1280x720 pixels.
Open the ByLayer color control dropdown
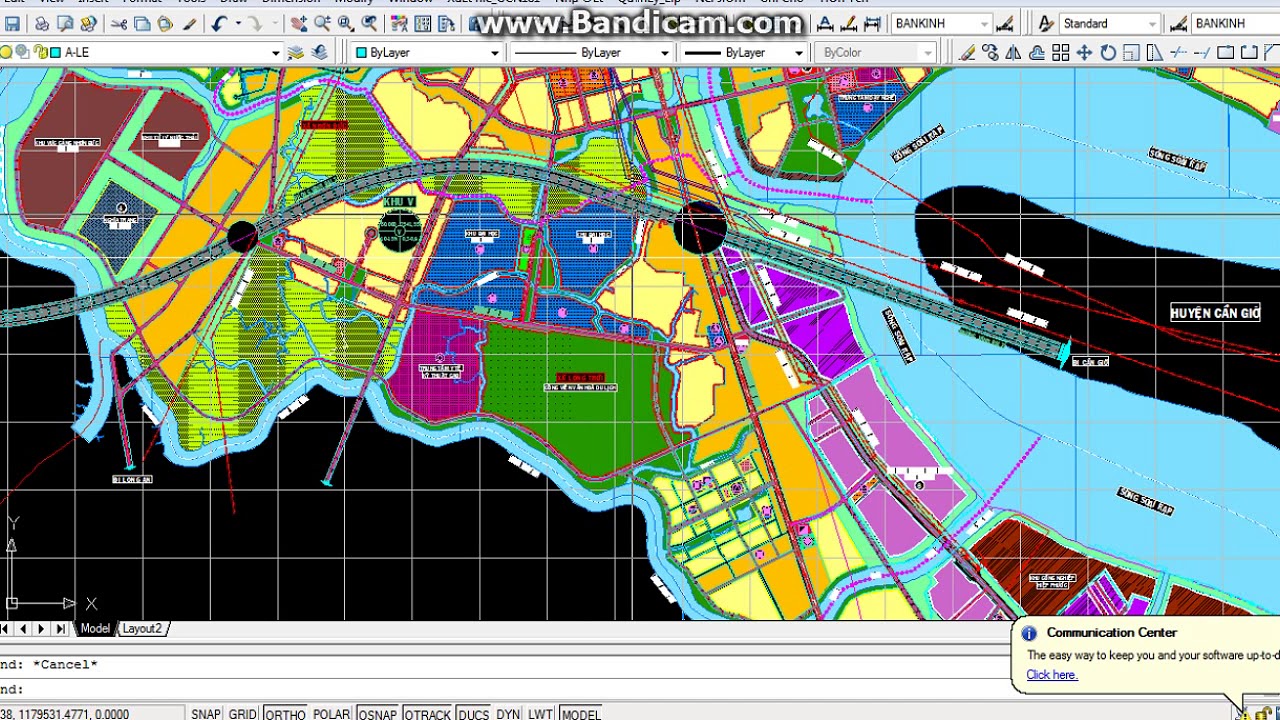(x=494, y=53)
